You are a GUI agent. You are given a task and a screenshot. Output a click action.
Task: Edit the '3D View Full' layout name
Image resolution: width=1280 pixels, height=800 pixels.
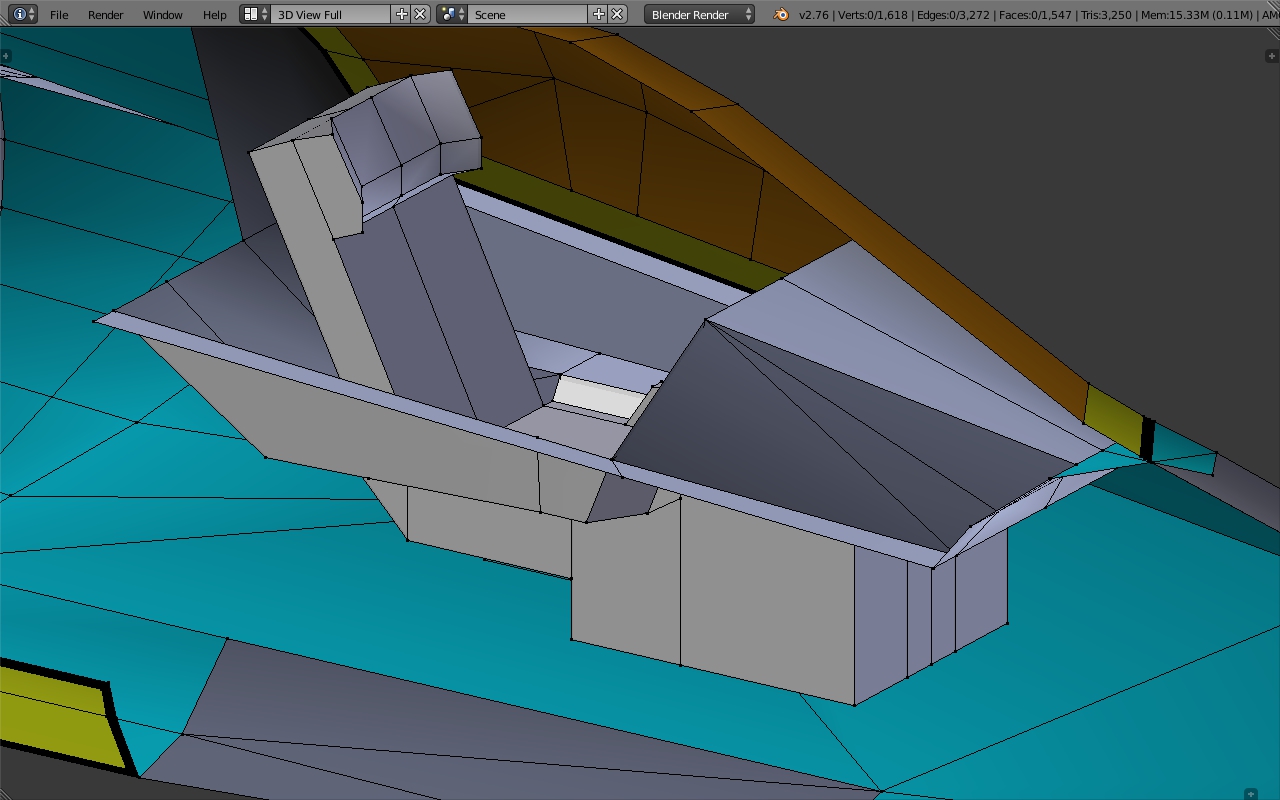tap(331, 14)
